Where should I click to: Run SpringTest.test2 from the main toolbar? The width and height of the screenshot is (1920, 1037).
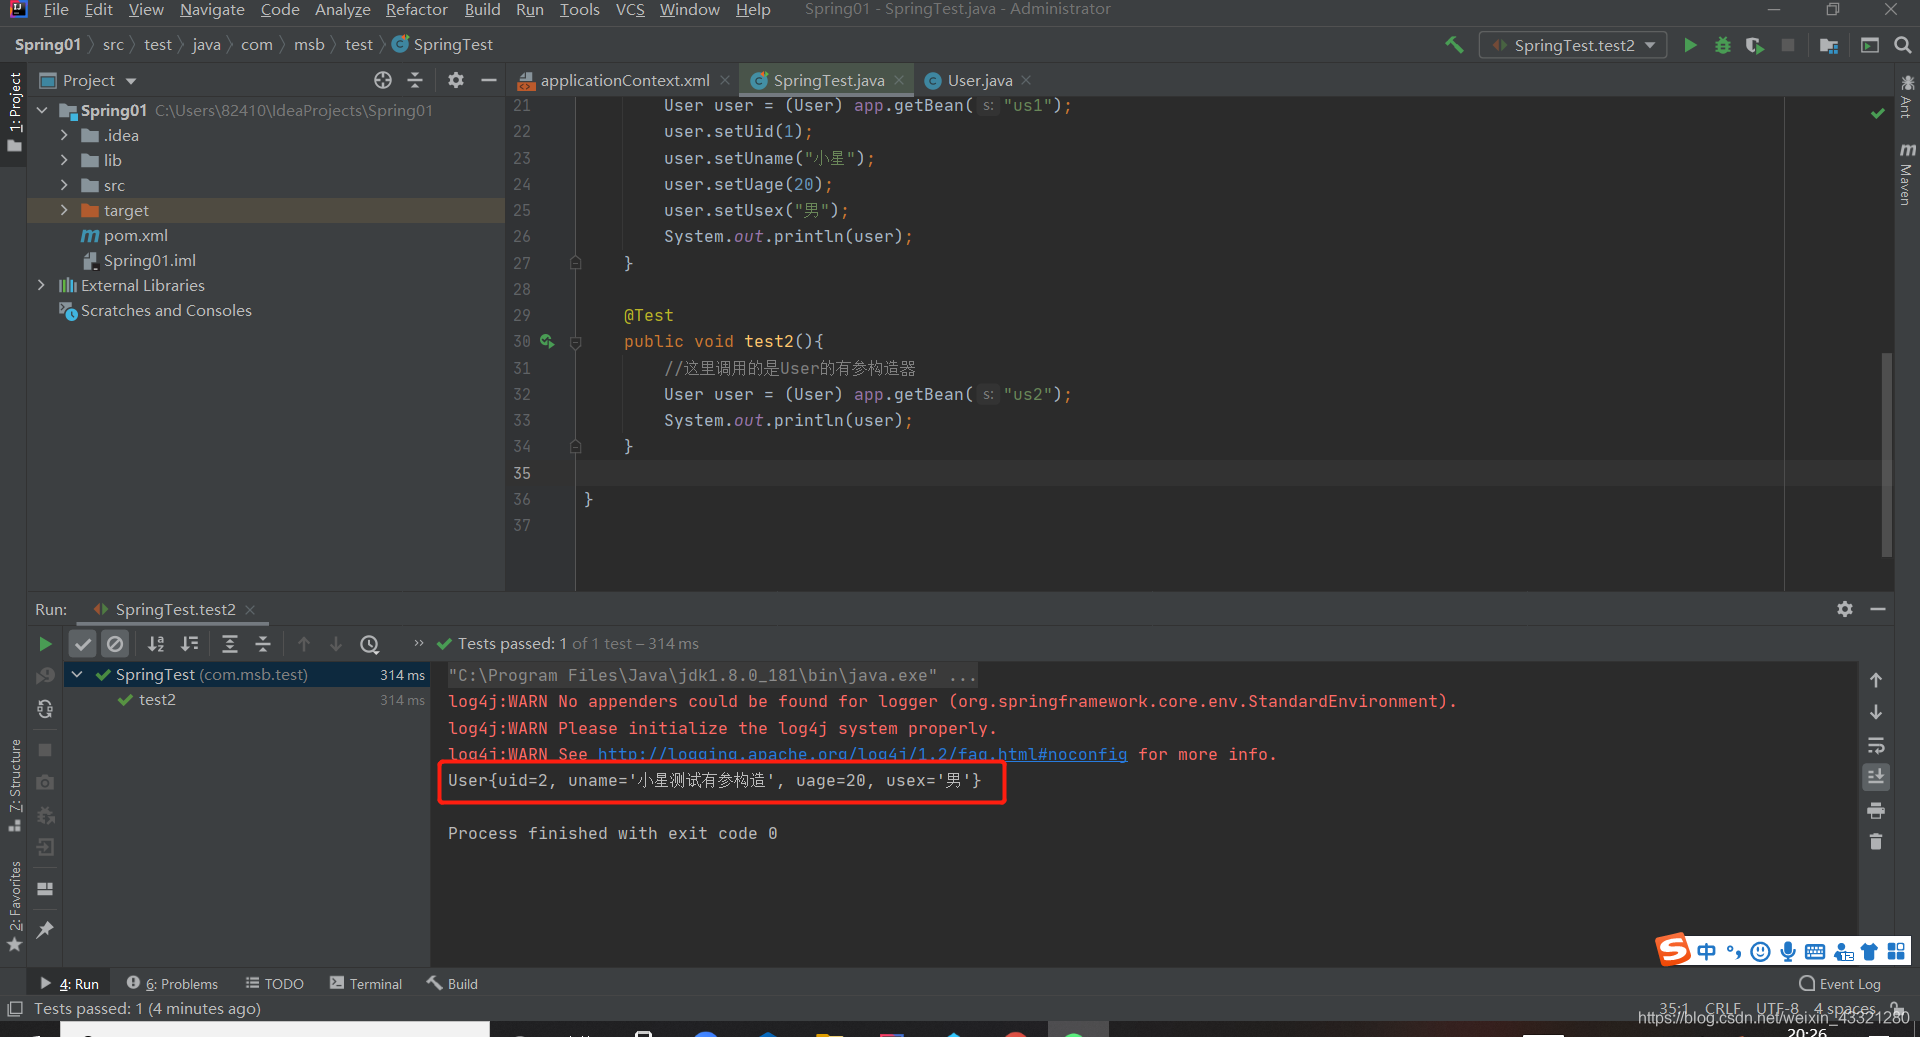(1690, 45)
